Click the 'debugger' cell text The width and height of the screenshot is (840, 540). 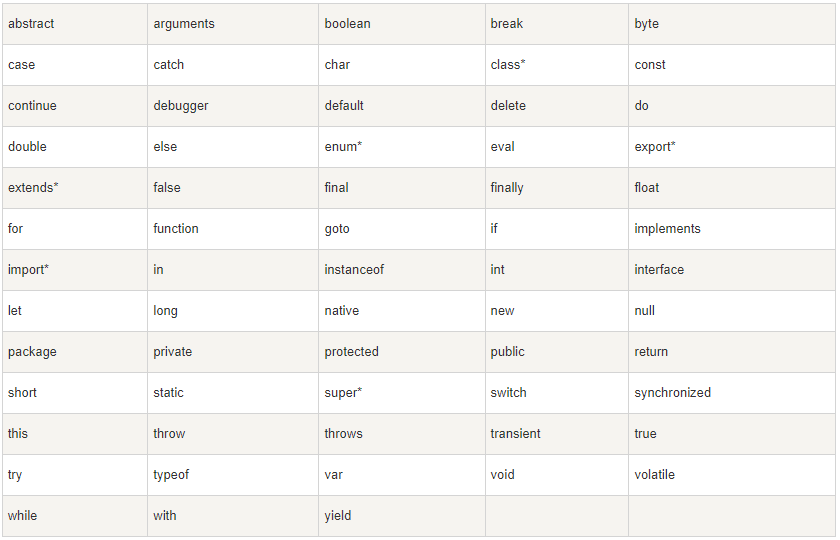(x=181, y=106)
